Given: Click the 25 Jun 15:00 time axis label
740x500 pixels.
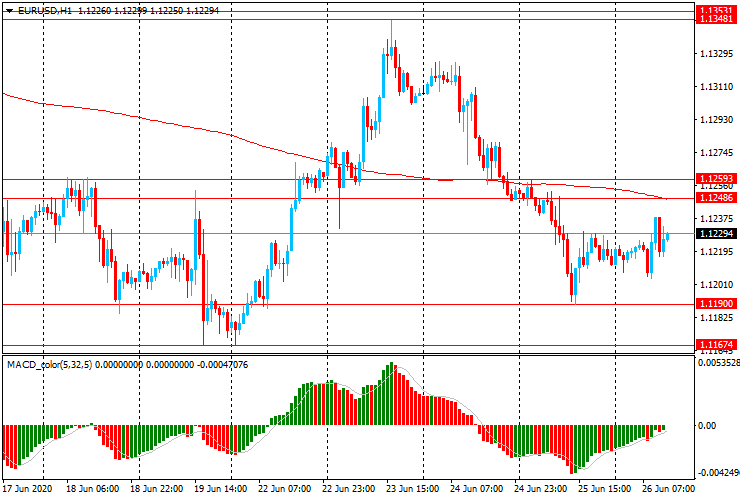Looking at the screenshot, I should (x=605, y=488).
